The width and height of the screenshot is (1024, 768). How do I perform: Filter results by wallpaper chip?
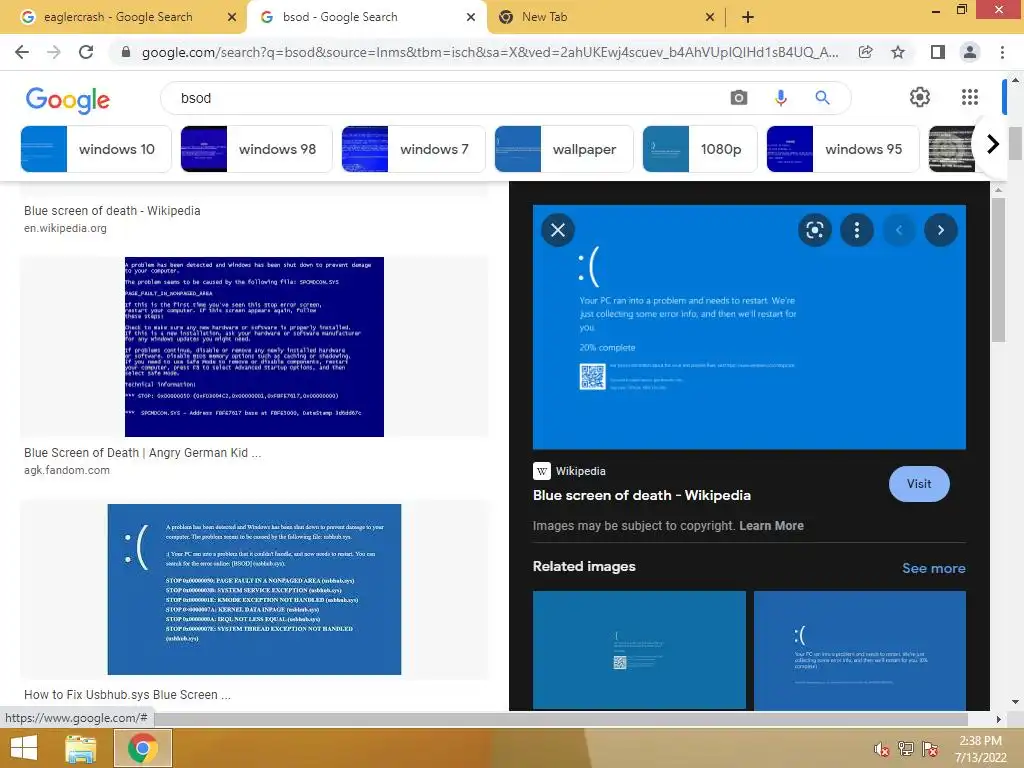[x=564, y=149]
